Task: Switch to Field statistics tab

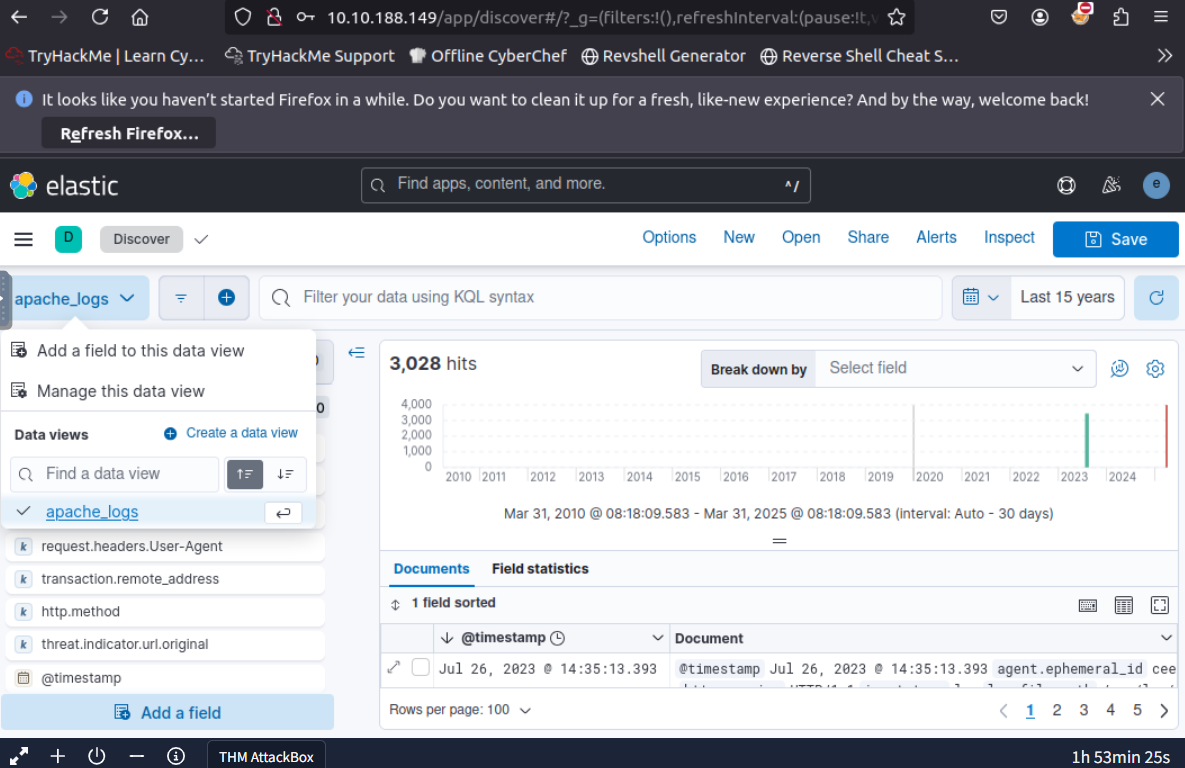Action: point(540,569)
